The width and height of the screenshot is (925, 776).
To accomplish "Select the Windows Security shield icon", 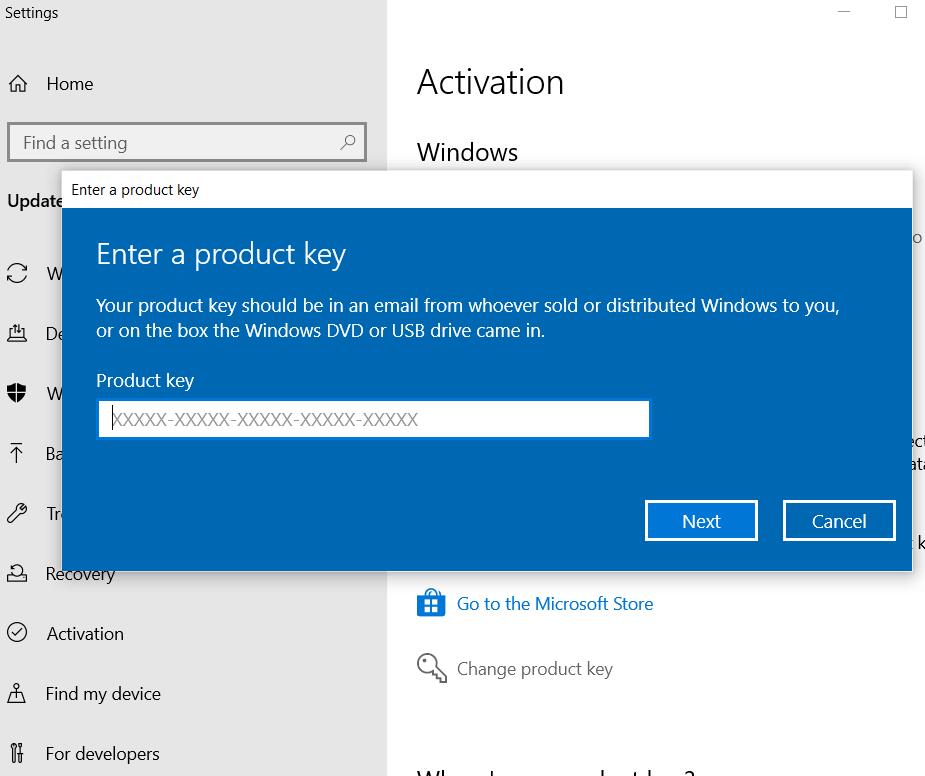I will (17, 393).
